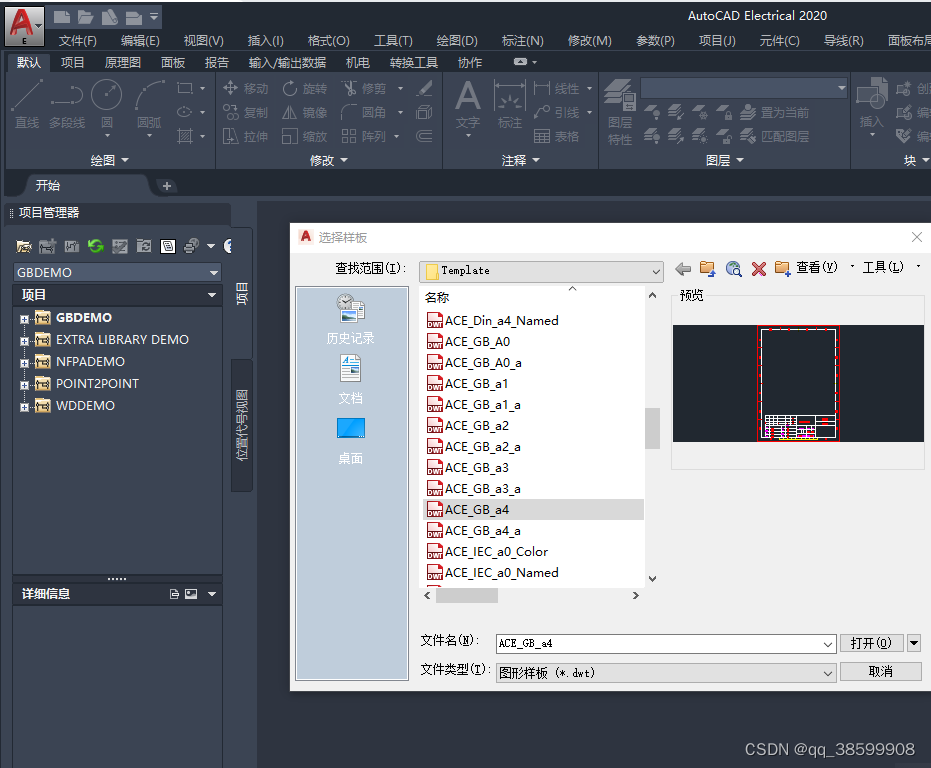This screenshot has width=931, height=768.
Task: Switch to the Reports (报告) ribbon tab
Action: [217, 62]
